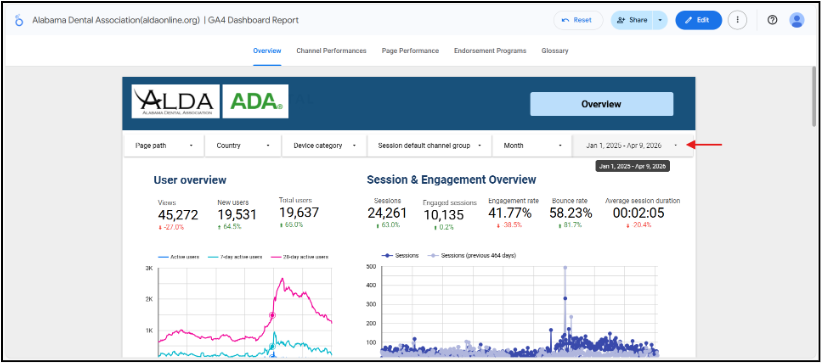This screenshot has width=822, height=363.
Task: Open the user account avatar
Action: (x=796, y=20)
